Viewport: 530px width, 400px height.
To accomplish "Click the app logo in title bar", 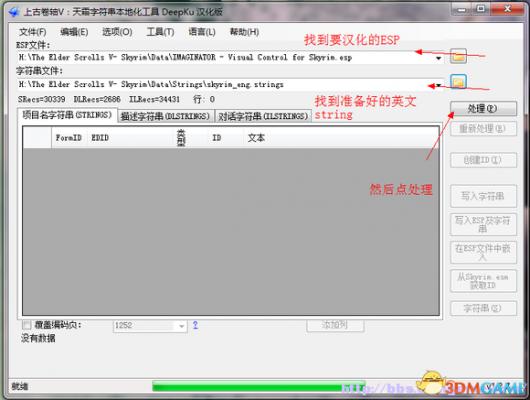I will (x=15, y=12).
